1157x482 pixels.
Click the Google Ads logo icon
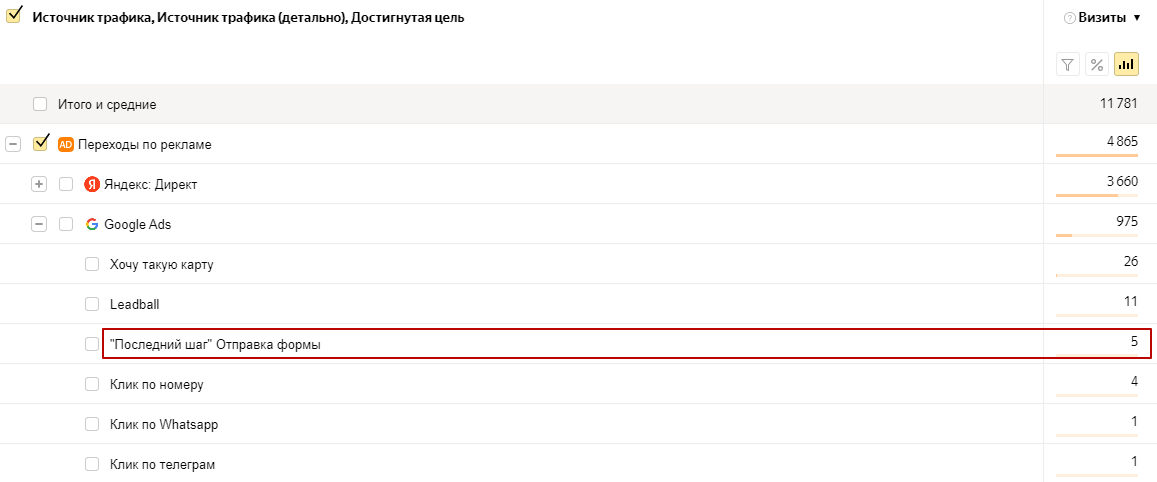pos(91,224)
